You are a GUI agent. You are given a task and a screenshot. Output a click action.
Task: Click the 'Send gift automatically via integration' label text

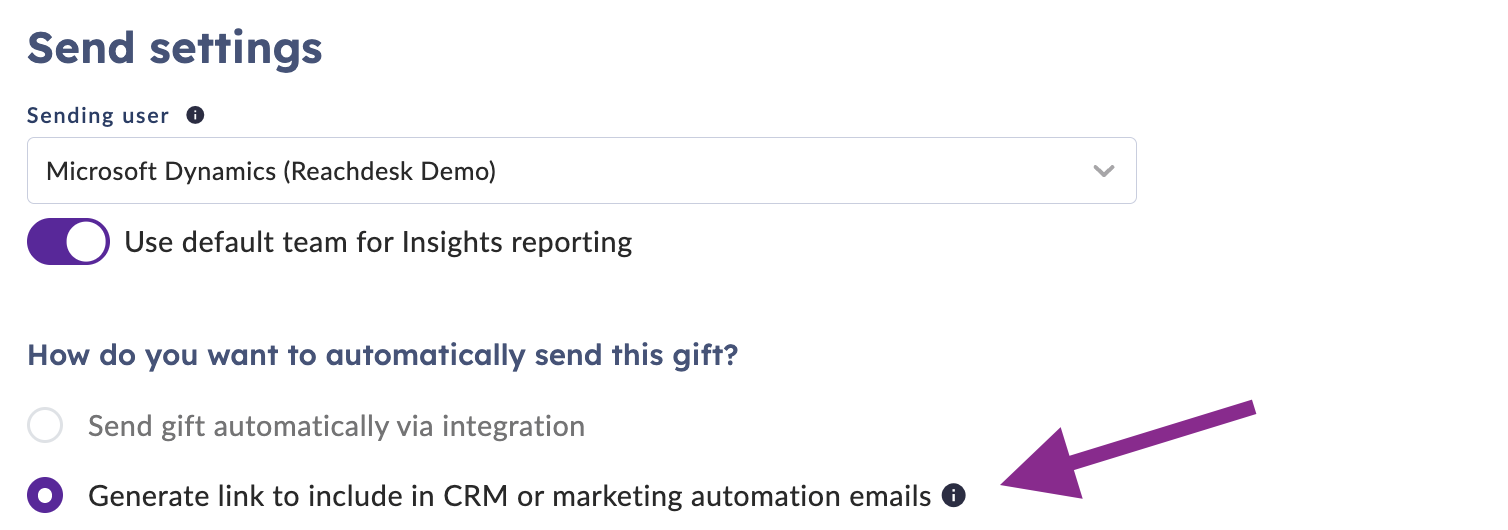click(x=336, y=427)
